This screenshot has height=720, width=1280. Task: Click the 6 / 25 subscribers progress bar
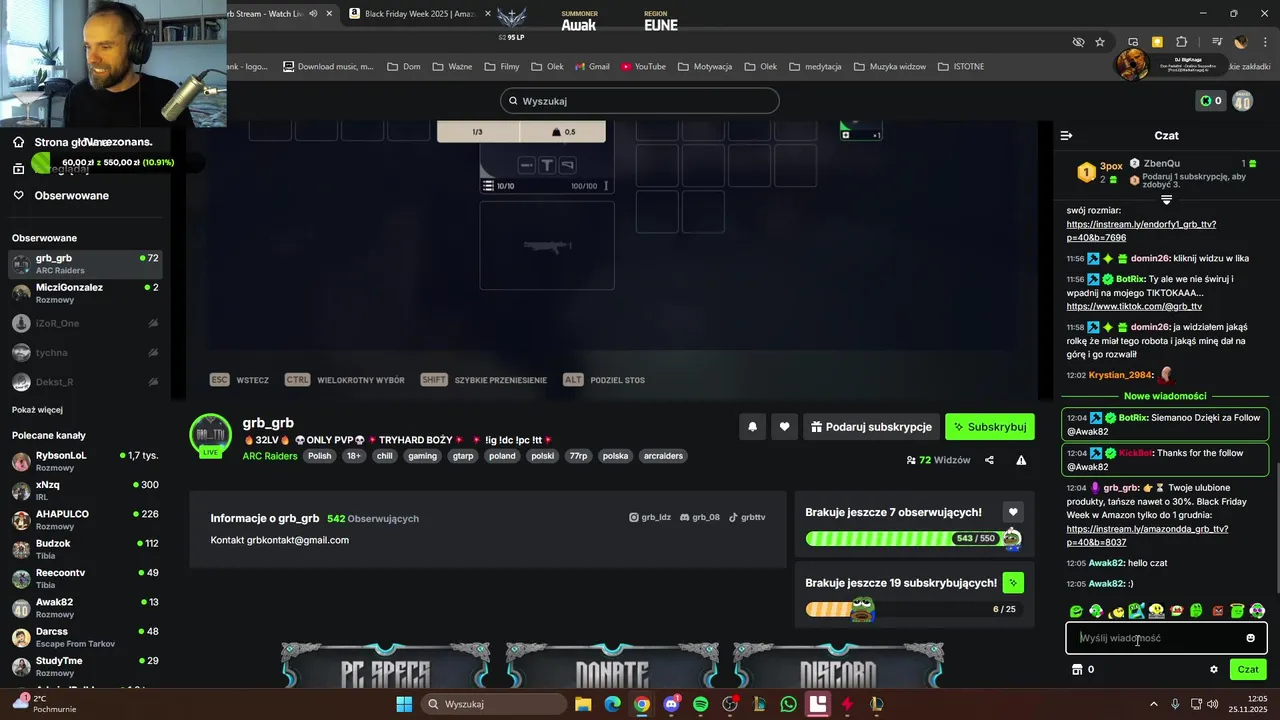913,609
